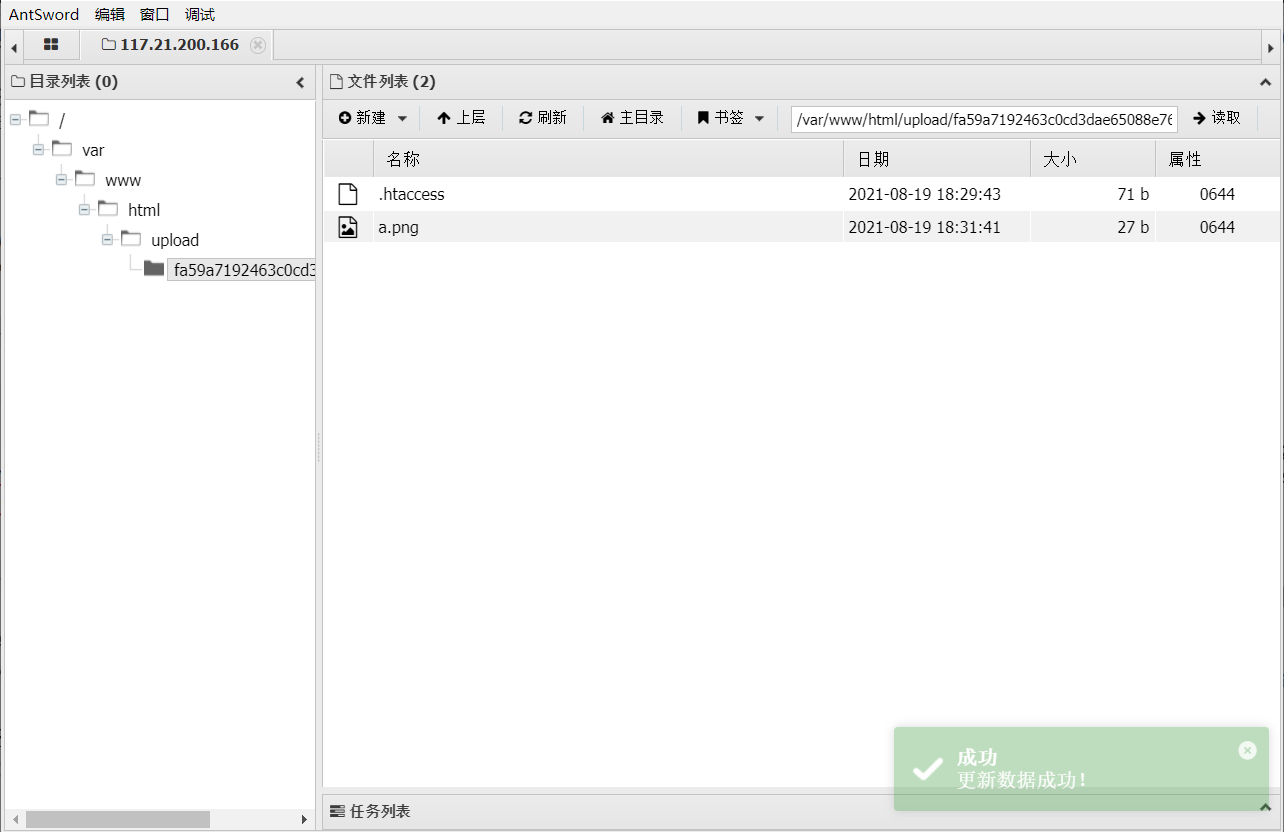Click the var folder icon
1284x832 pixels.
[x=62, y=148]
